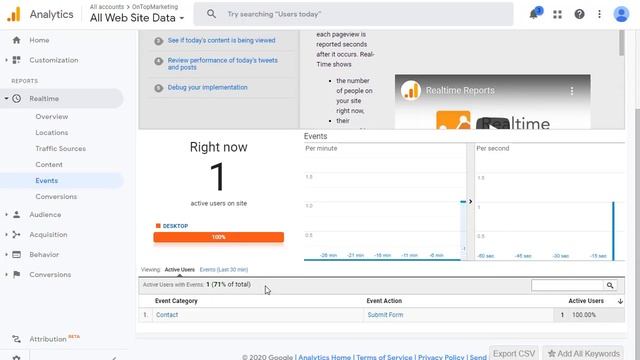Screen dimensions: 640x360
Task: Click the Event Category column header
Action: tap(176, 301)
